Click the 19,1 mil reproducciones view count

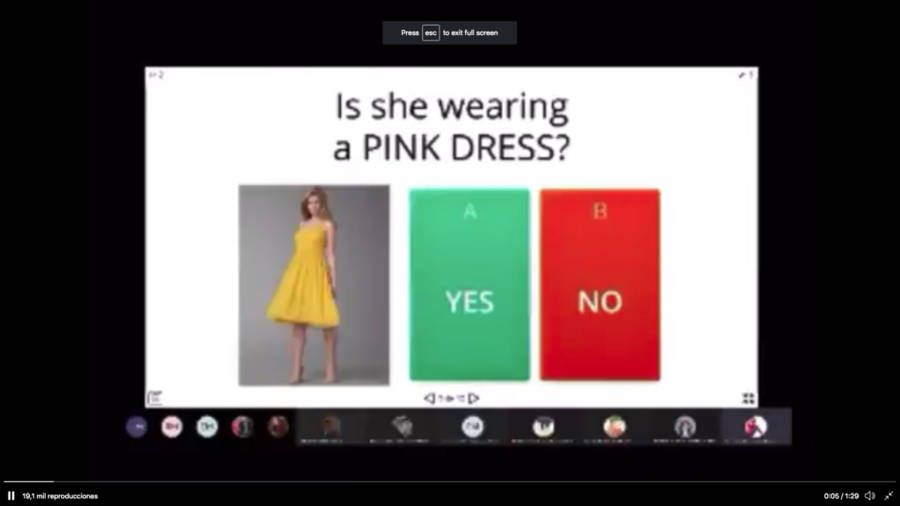pyautogui.click(x=60, y=496)
